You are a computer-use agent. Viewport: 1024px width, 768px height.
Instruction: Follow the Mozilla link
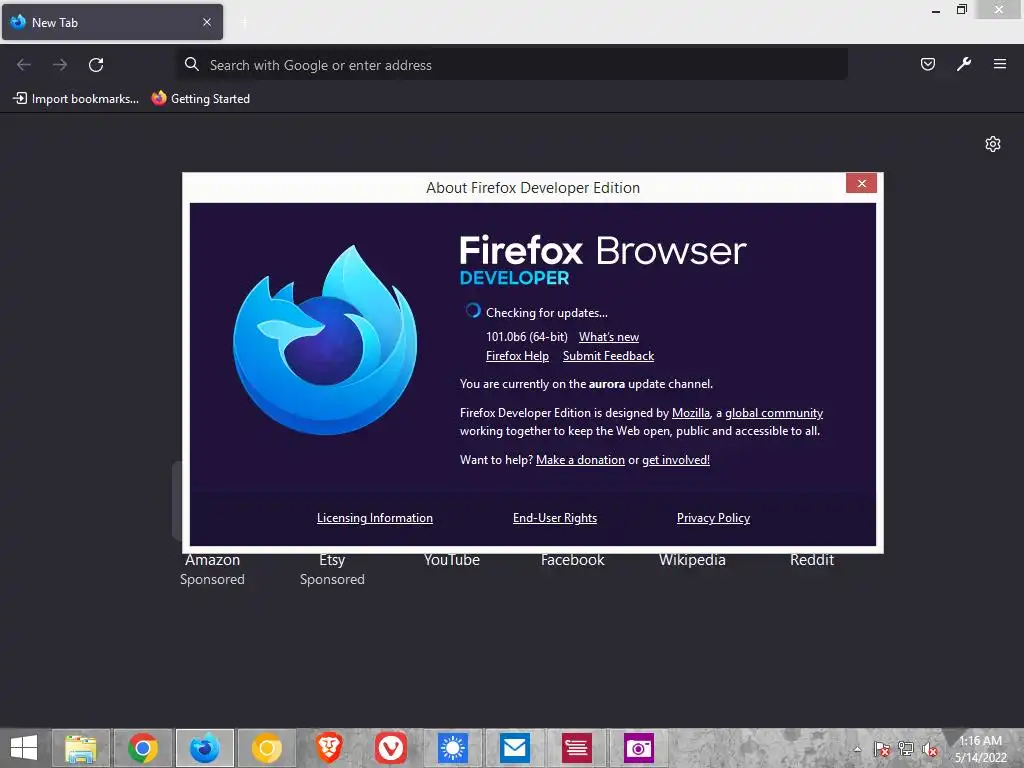(690, 413)
